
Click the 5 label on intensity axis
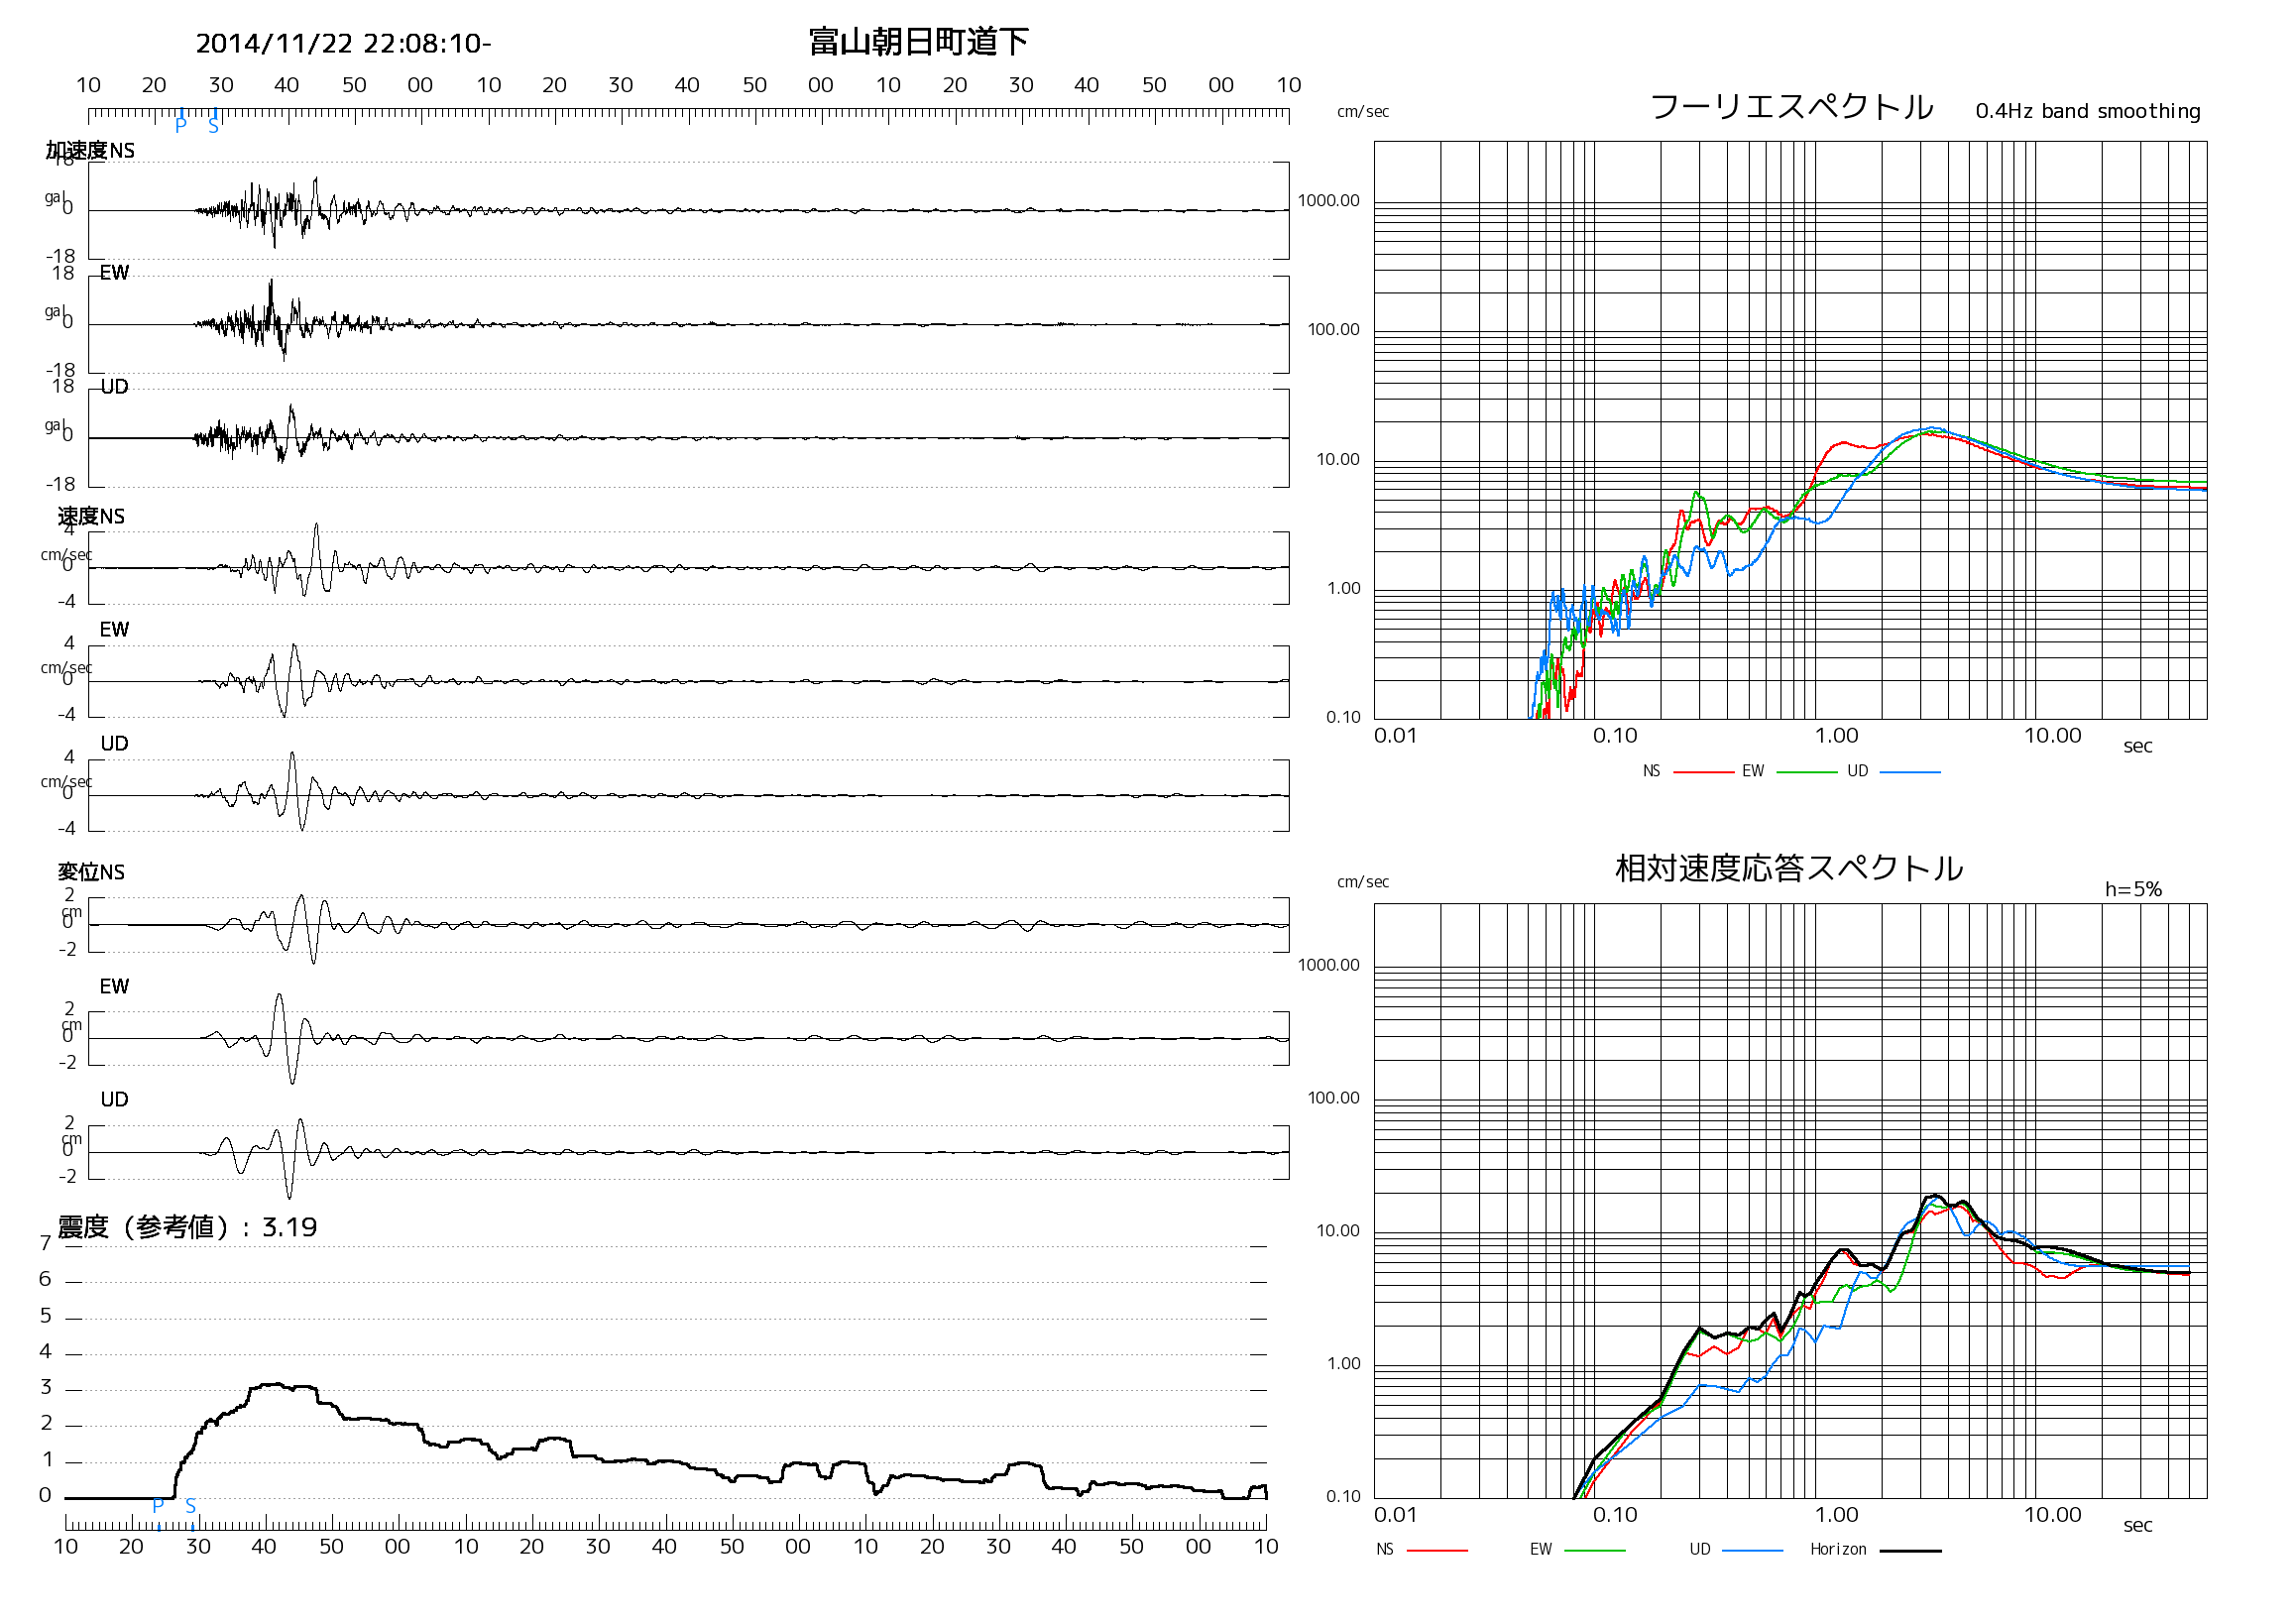pos(45,1315)
